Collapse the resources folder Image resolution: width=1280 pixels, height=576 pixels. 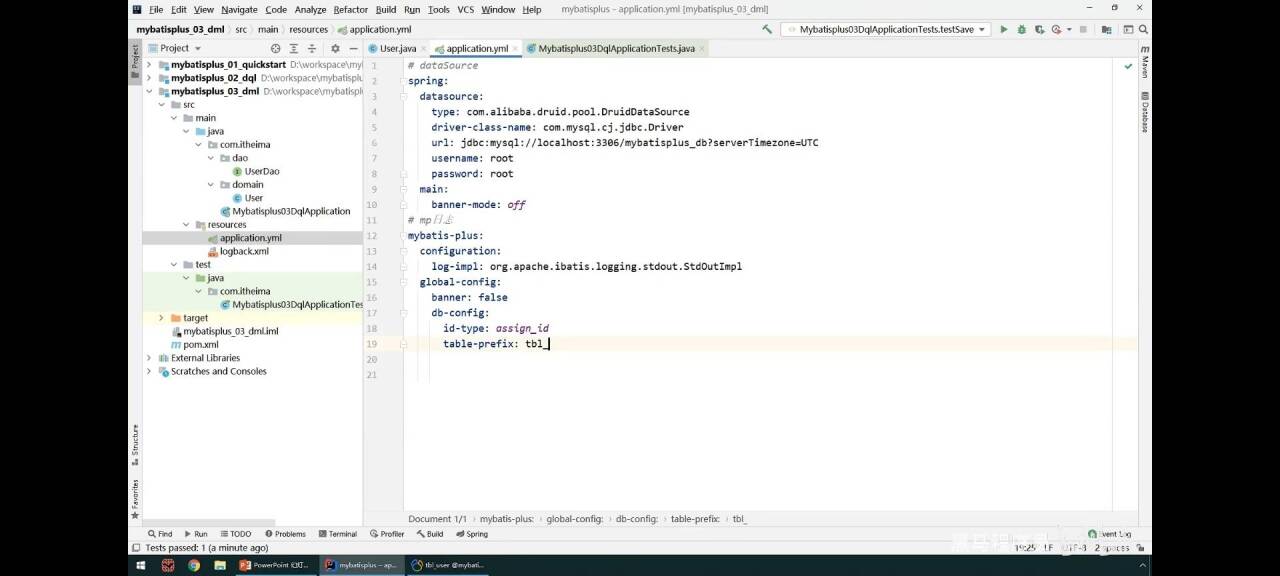(x=186, y=225)
